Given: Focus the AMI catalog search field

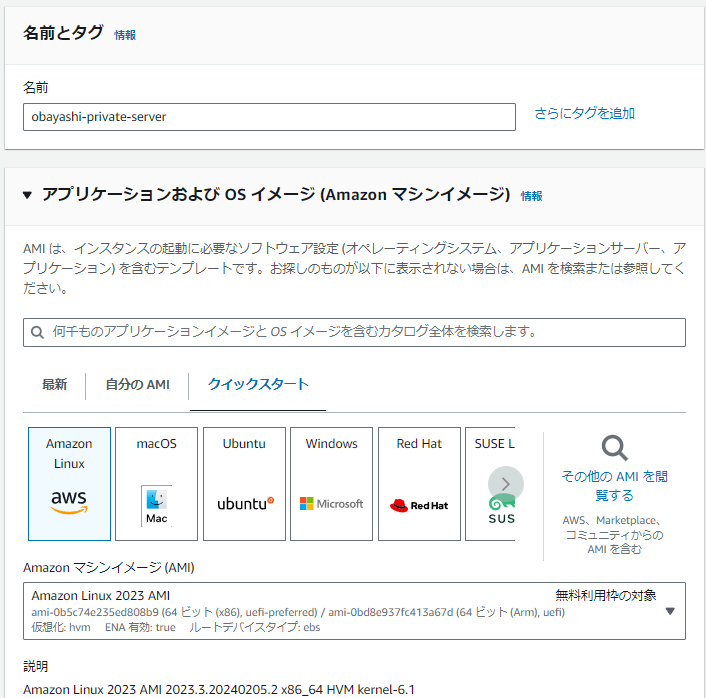Looking at the screenshot, I should [354, 332].
